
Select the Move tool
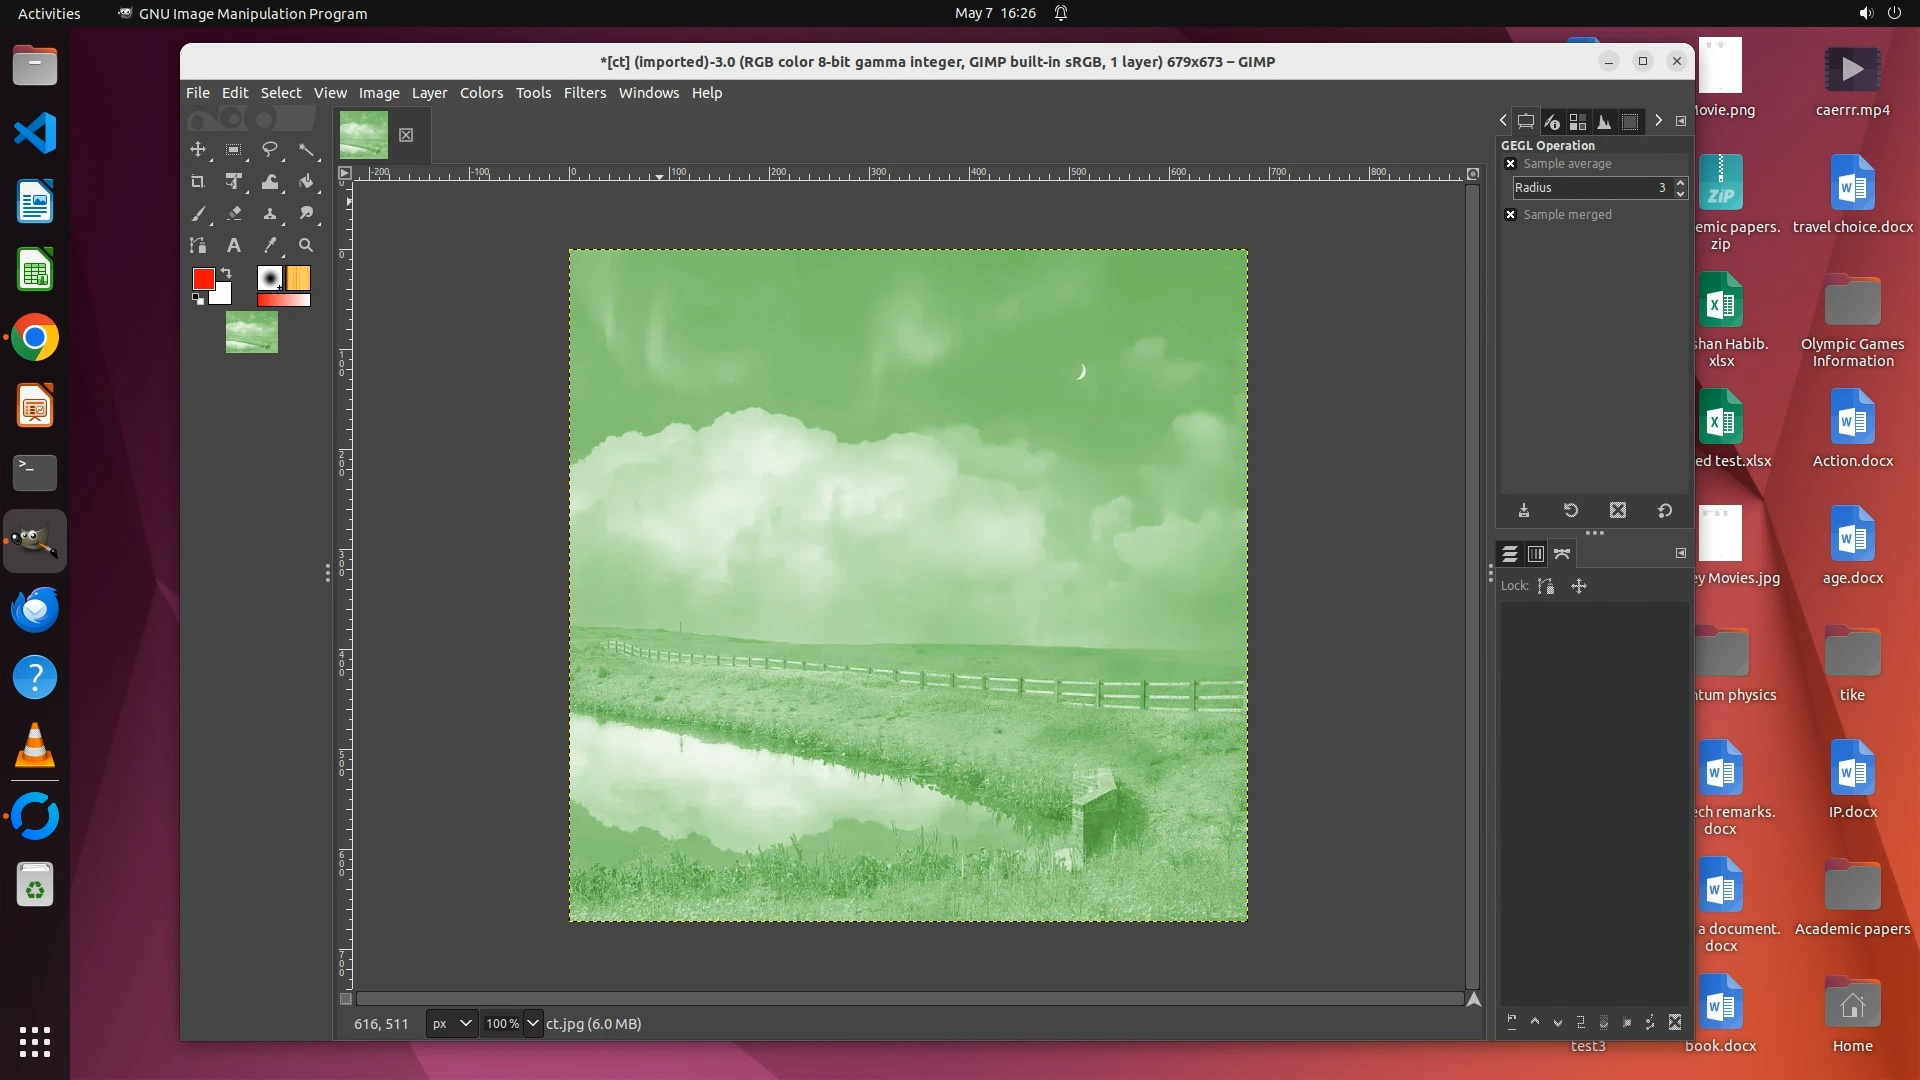[198, 150]
